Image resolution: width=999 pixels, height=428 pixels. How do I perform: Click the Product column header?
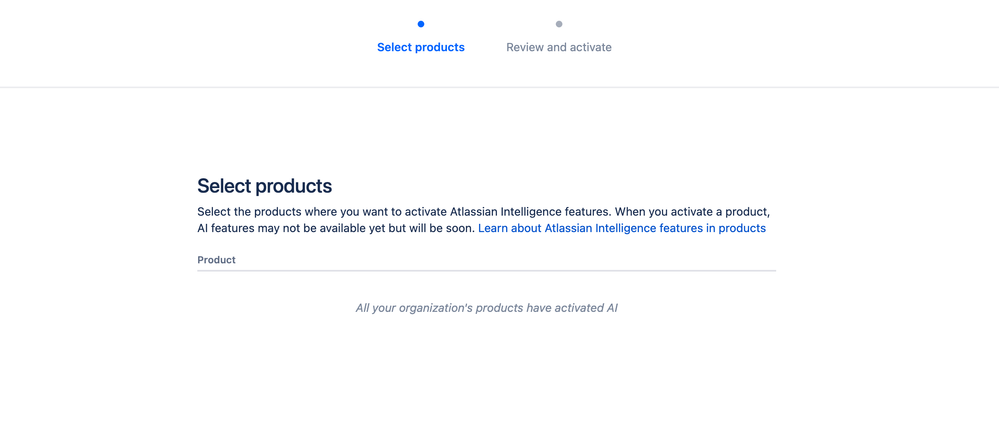[217, 260]
